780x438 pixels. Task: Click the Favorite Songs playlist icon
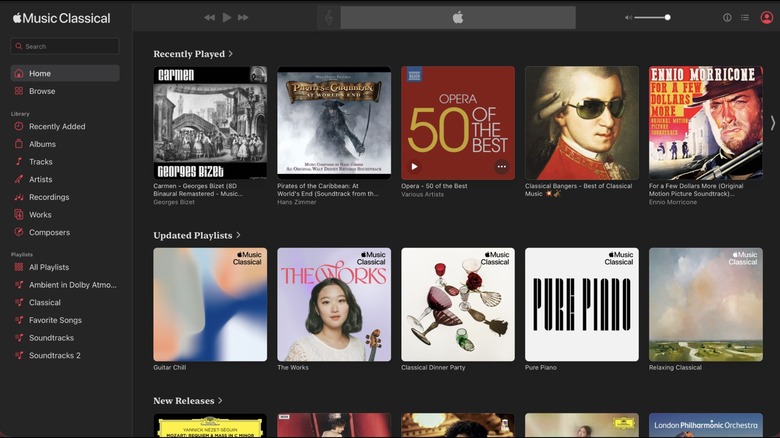pyautogui.click(x=19, y=320)
